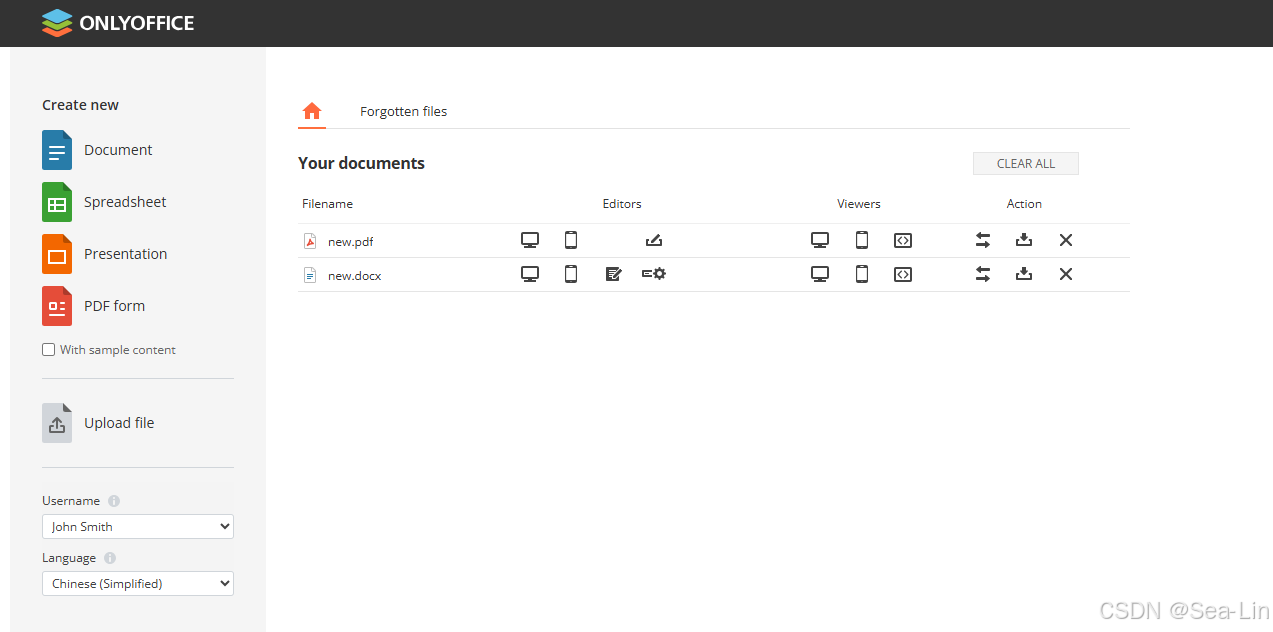Enable the With sample content checkbox
This screenshot has width=1273, height=632.
pyautogui.click(x=48, y=349)
